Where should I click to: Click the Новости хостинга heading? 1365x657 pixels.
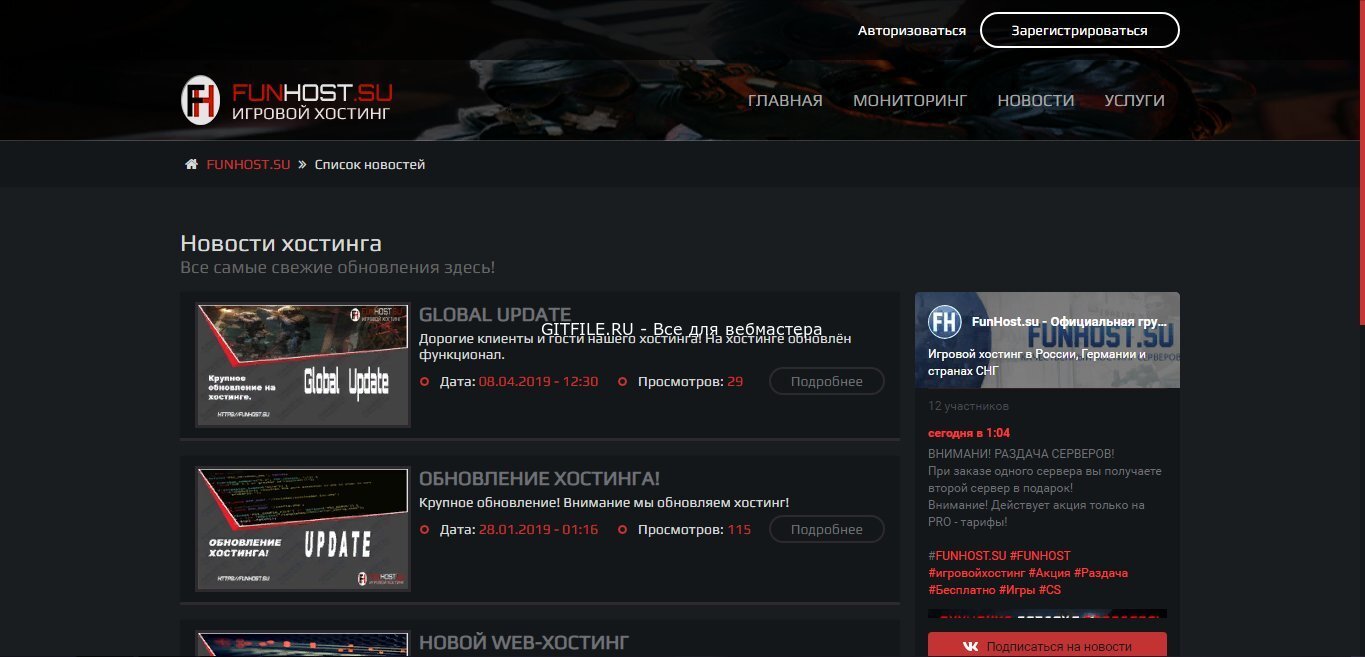[281, 243]
